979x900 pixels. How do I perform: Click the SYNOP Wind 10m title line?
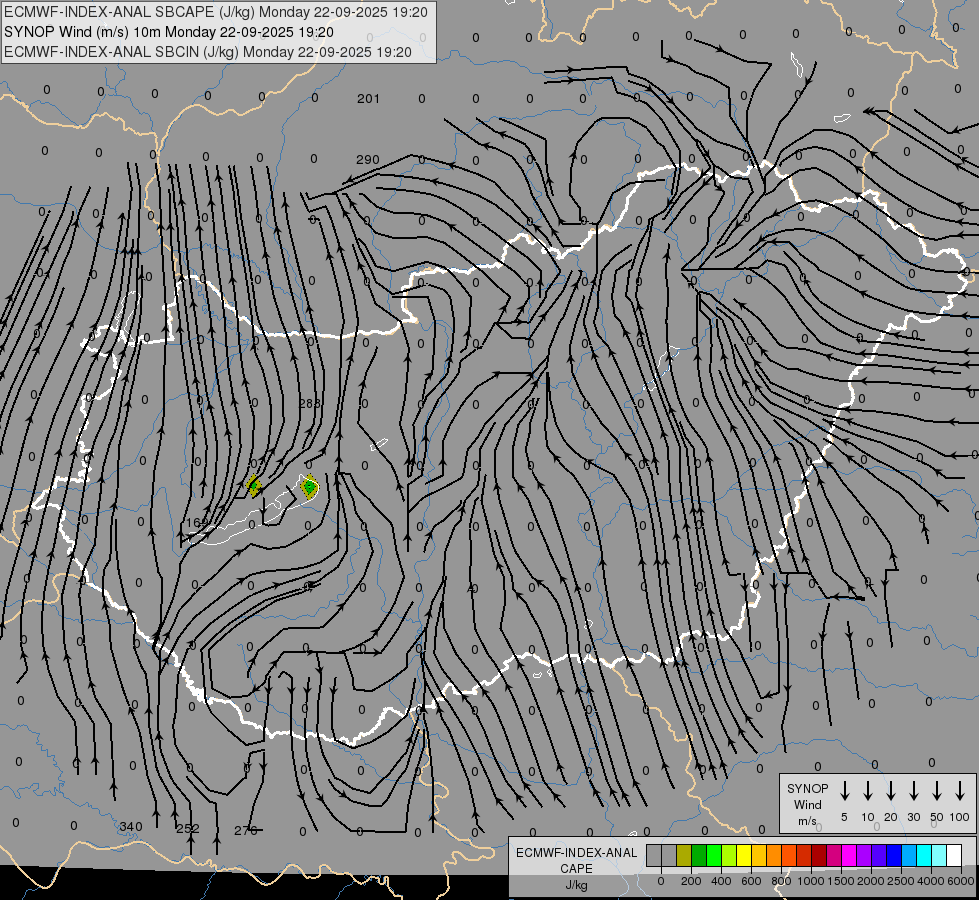click(169, 32)
